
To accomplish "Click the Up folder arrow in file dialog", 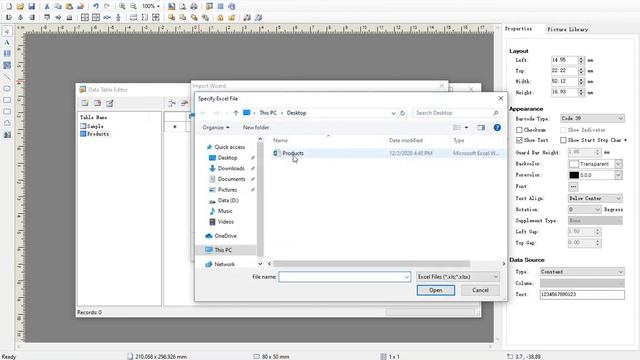I will click(236, 113).
